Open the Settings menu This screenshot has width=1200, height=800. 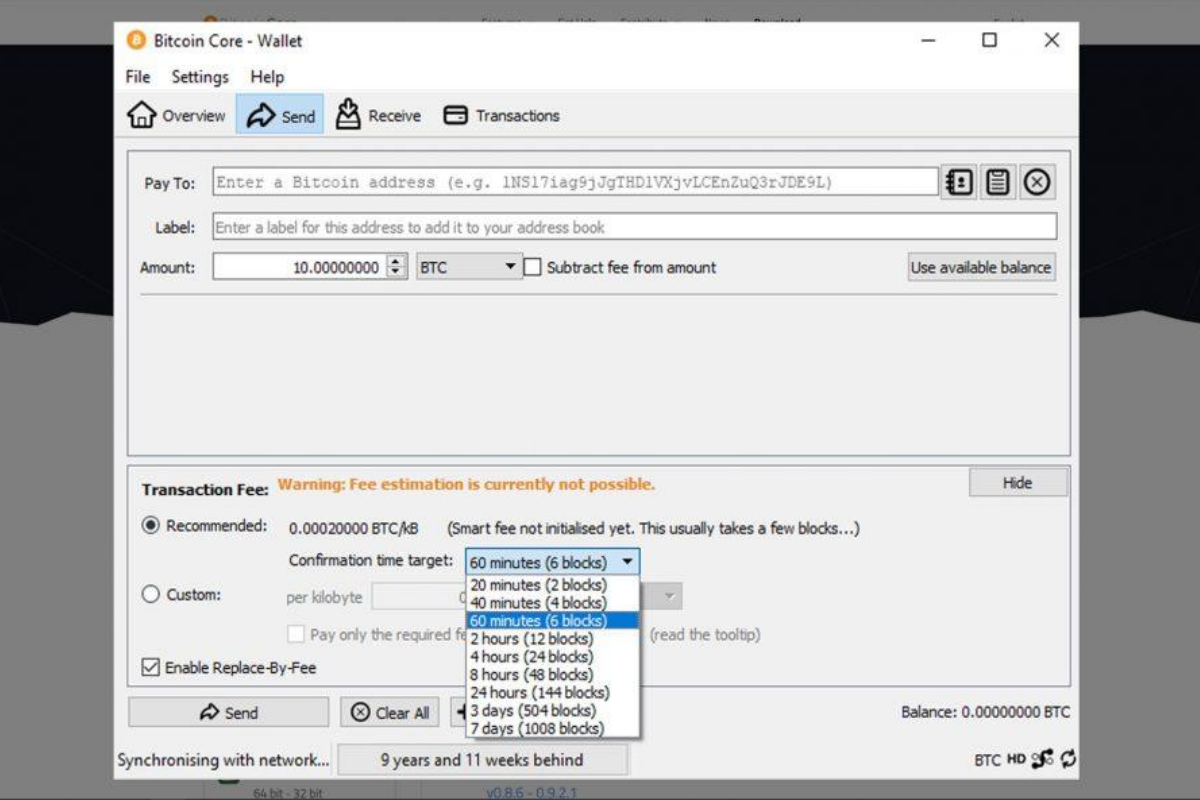coord(200,77)
